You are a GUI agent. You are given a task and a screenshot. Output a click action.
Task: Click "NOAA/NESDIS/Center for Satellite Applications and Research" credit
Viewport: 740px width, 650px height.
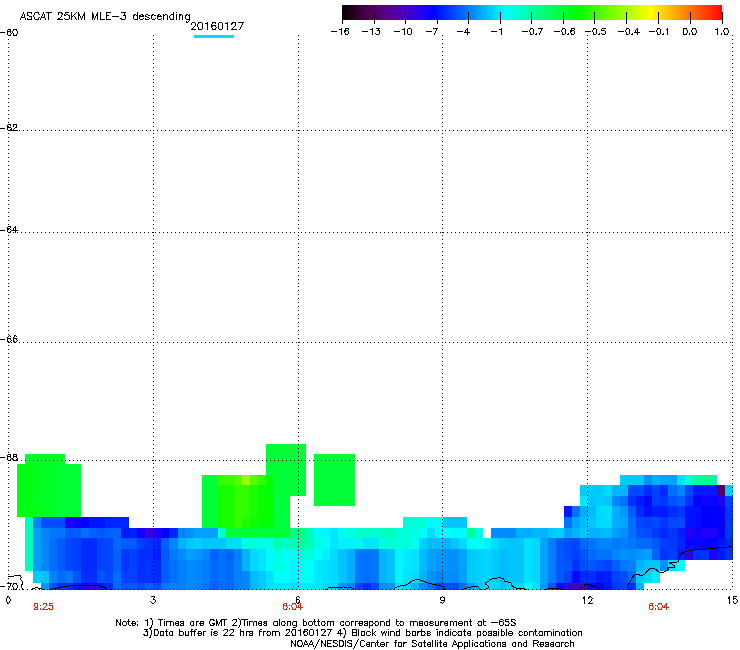click(x=432, y=644)
